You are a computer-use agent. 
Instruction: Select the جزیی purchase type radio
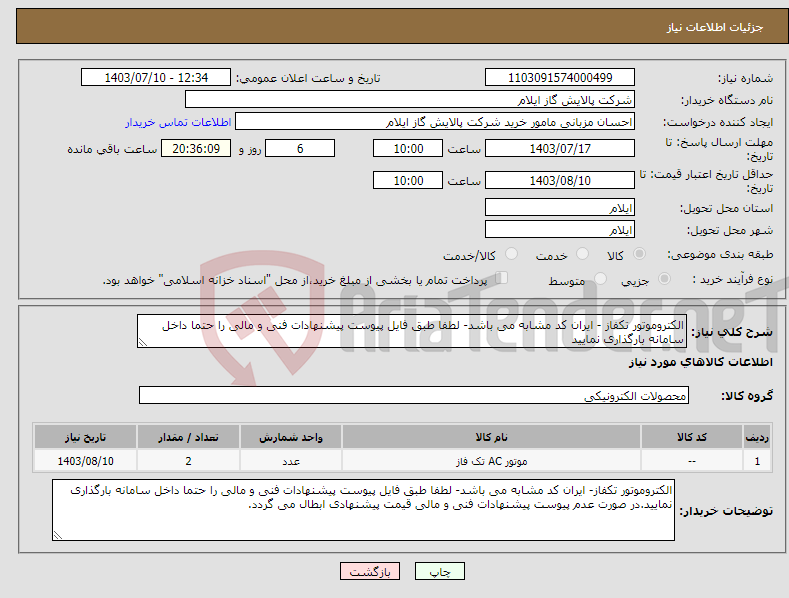tap(664, 279)
